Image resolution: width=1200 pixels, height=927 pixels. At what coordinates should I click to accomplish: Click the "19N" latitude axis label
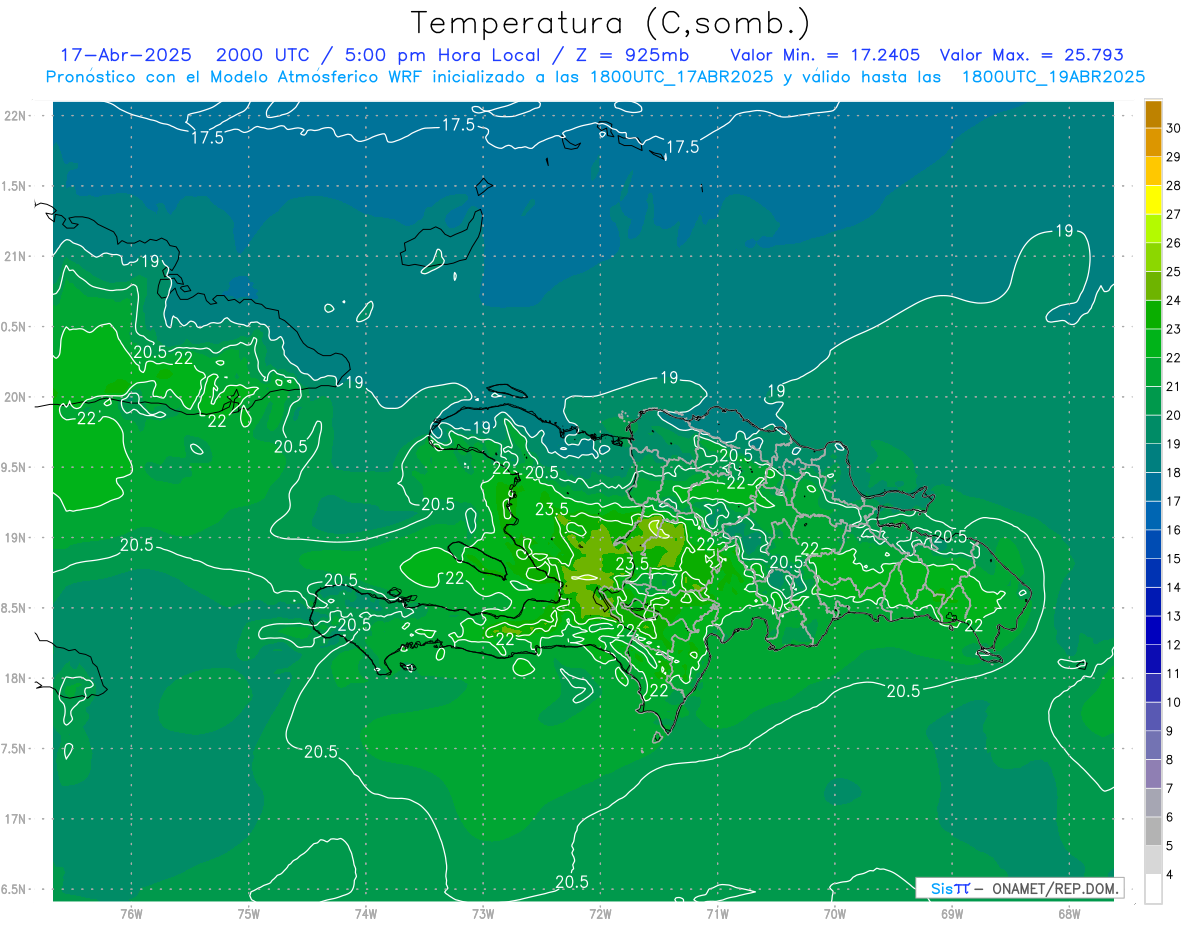coord(14,537)
